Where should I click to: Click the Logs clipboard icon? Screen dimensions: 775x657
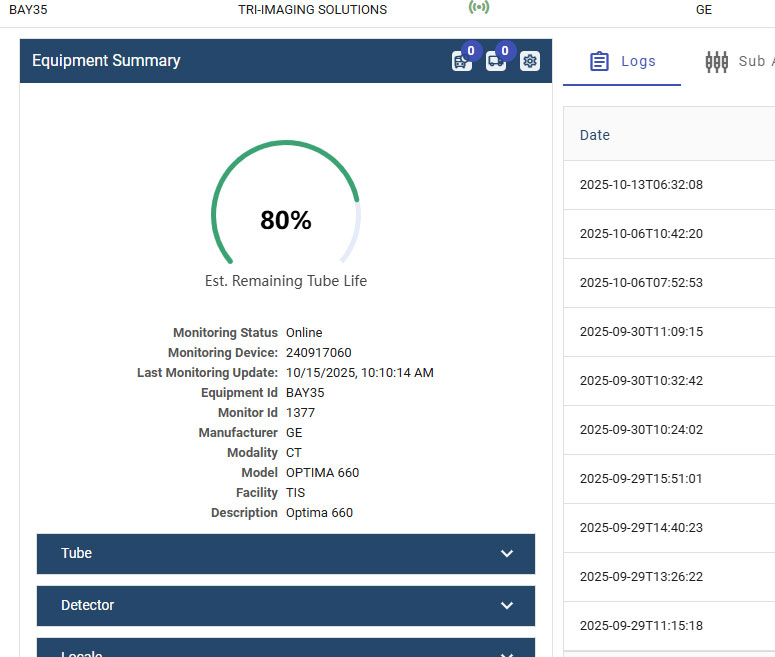point(599,61)
